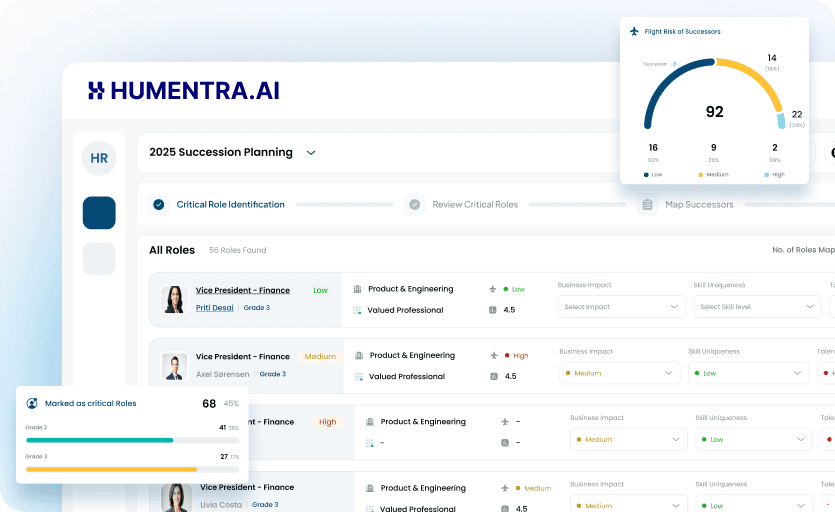Open Select Skill level dropdown in Priti Desai row

[757, 307]
